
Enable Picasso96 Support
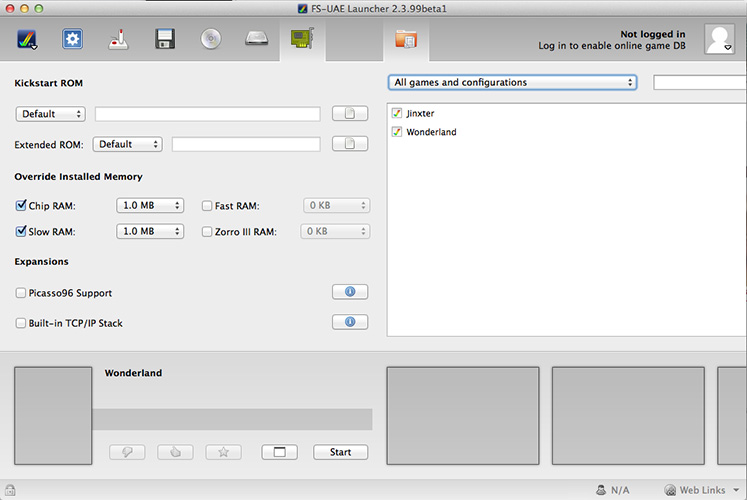(22, 293)
